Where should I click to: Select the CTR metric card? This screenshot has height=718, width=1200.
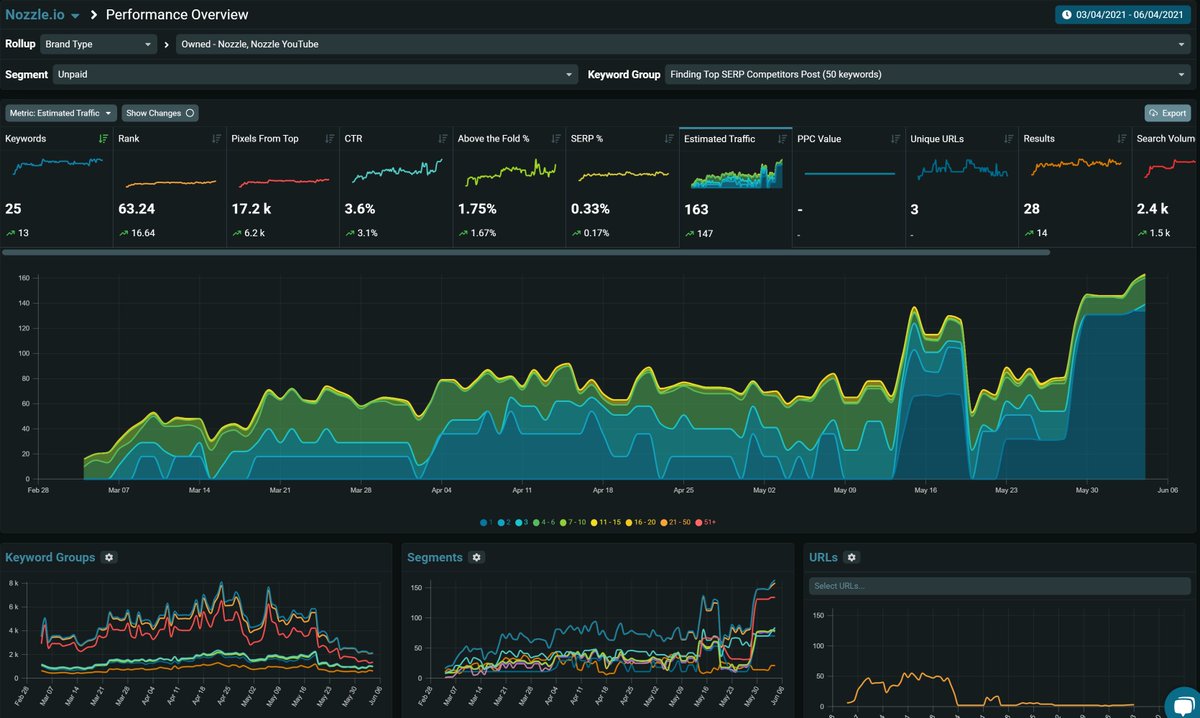click(x=395, y=186)
